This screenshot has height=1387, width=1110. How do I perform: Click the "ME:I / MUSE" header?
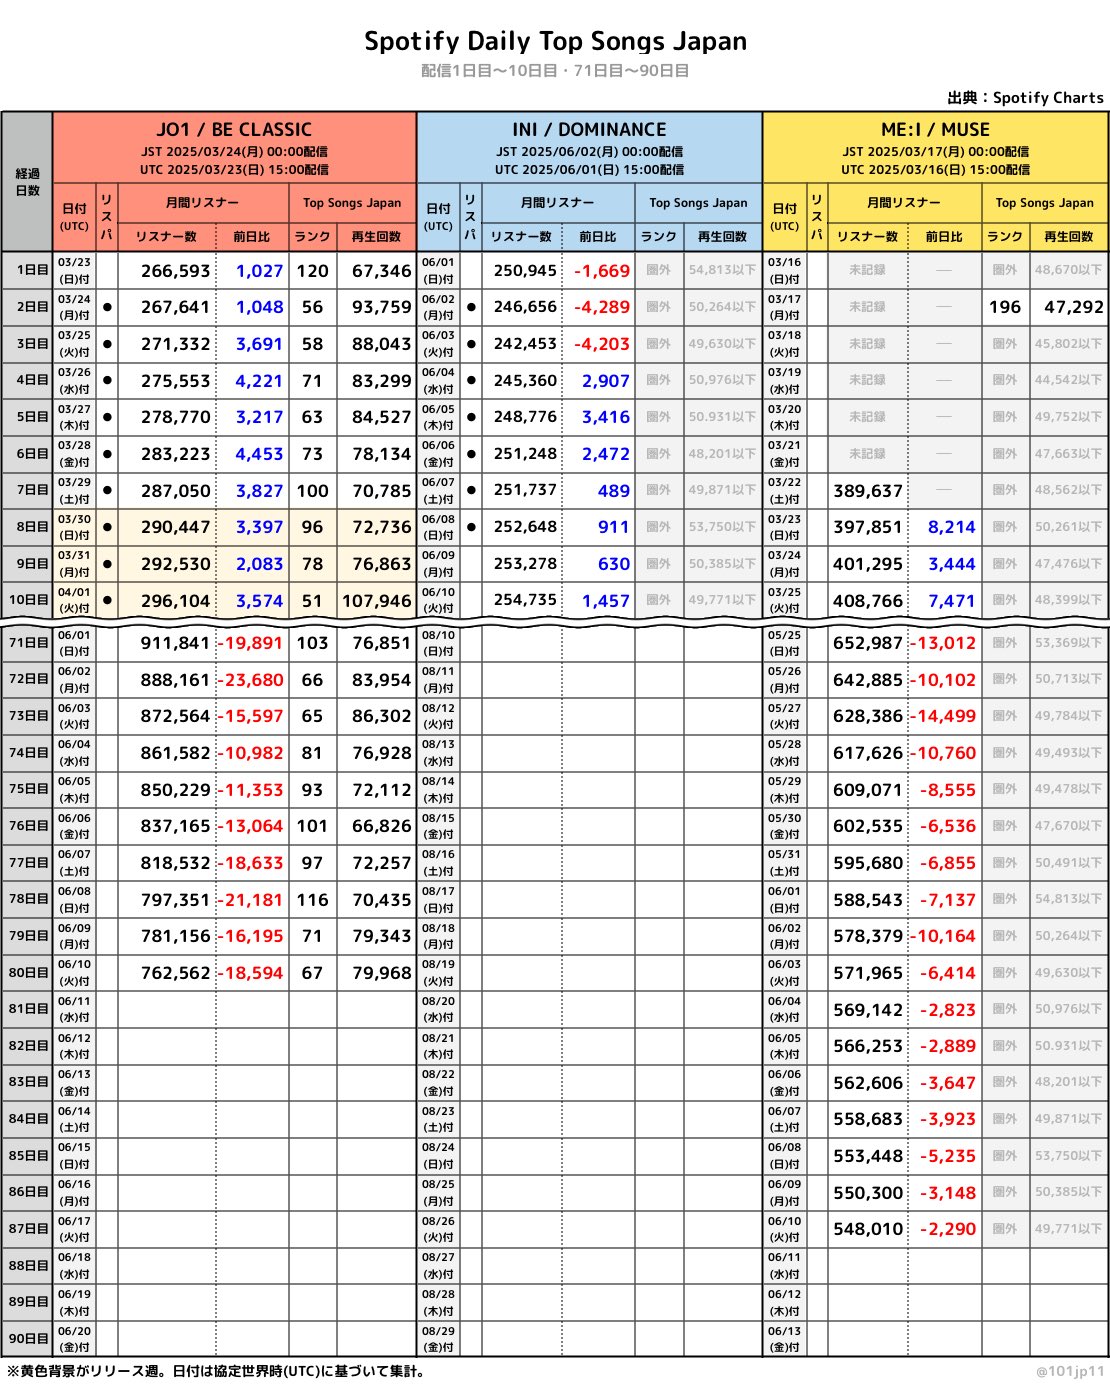pyautogui.click(x=935, y=129)
